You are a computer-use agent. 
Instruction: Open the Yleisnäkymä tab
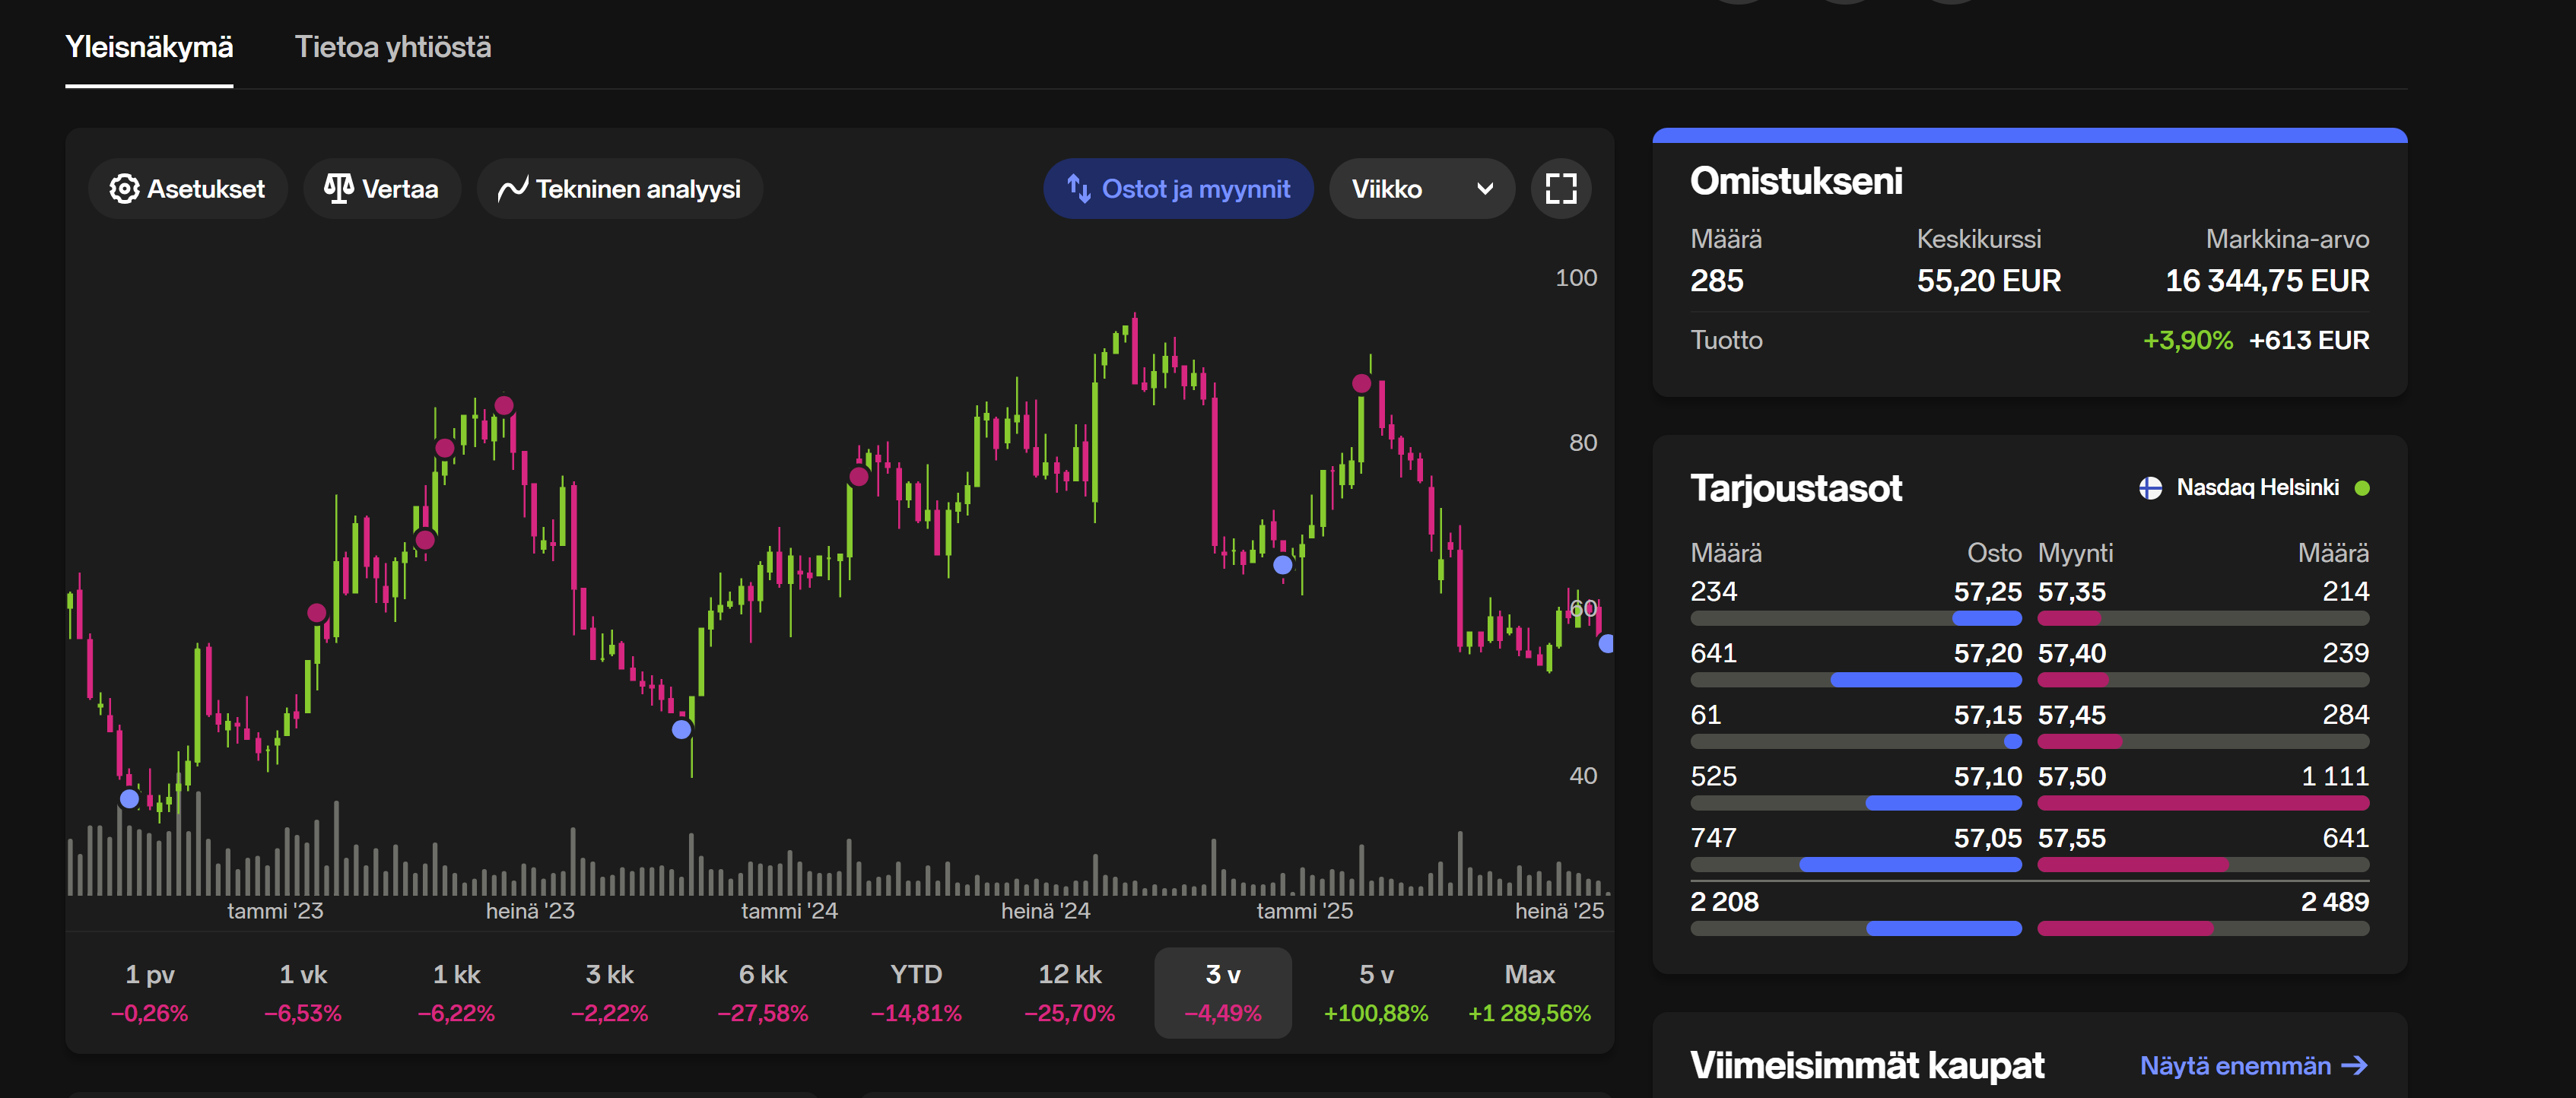pyautogui.click(x=149, y=47)
